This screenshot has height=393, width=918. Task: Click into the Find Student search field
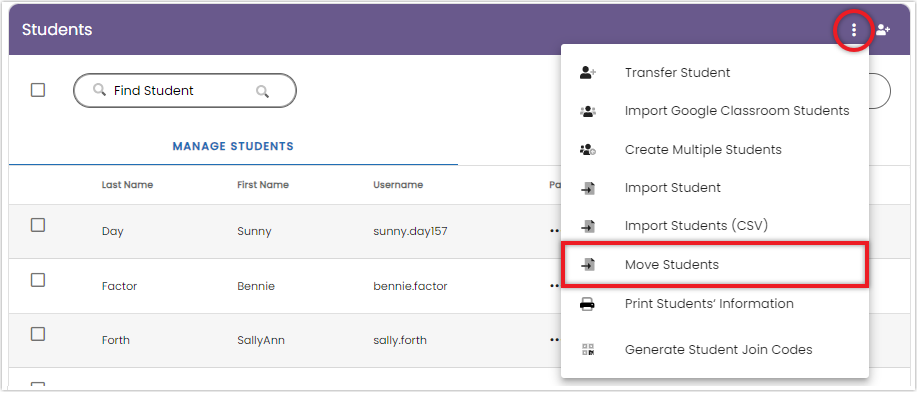[184, 91]
